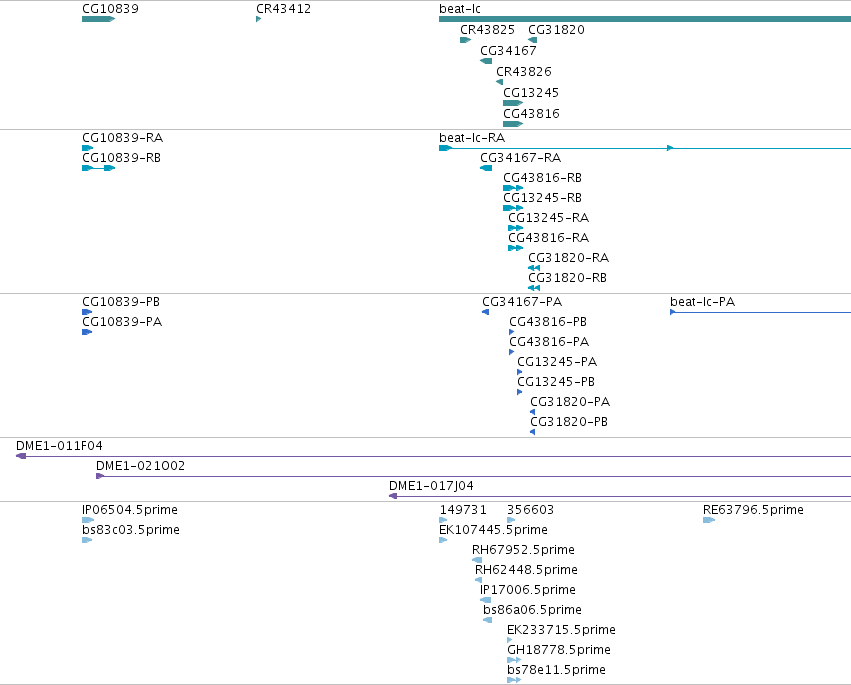Select the beat-Ic gene bar
This screenshot has height=685, width=851.
click(645, 19)
